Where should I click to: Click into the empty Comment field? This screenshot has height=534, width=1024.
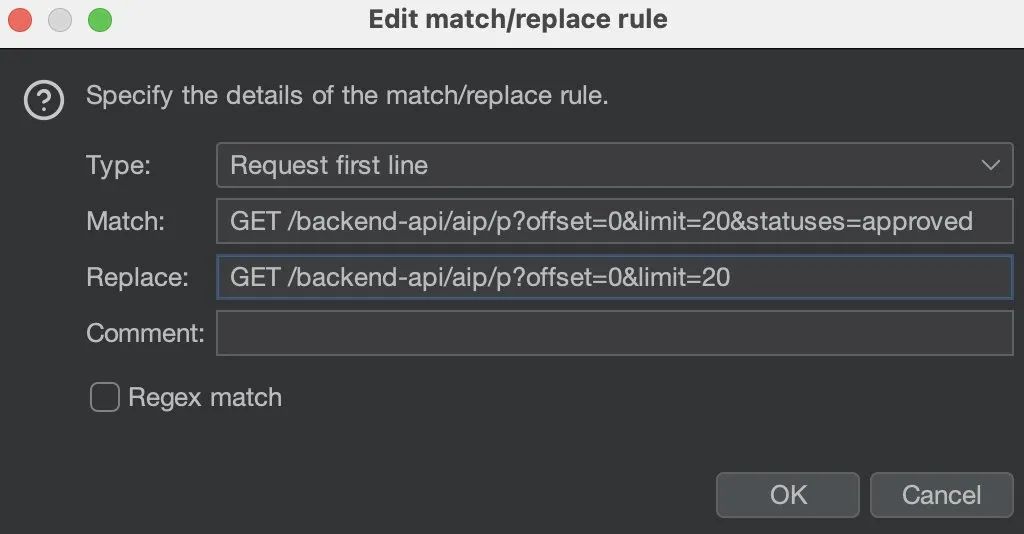[x=614, y=333]
